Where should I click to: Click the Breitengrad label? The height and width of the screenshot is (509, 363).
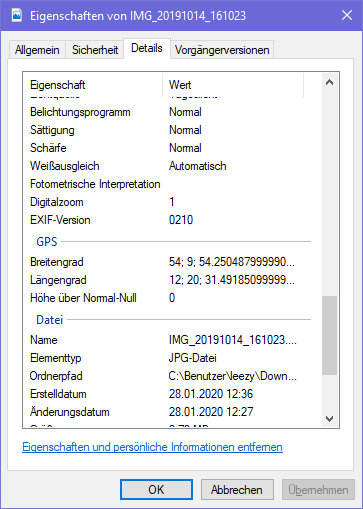pos(57,262)
